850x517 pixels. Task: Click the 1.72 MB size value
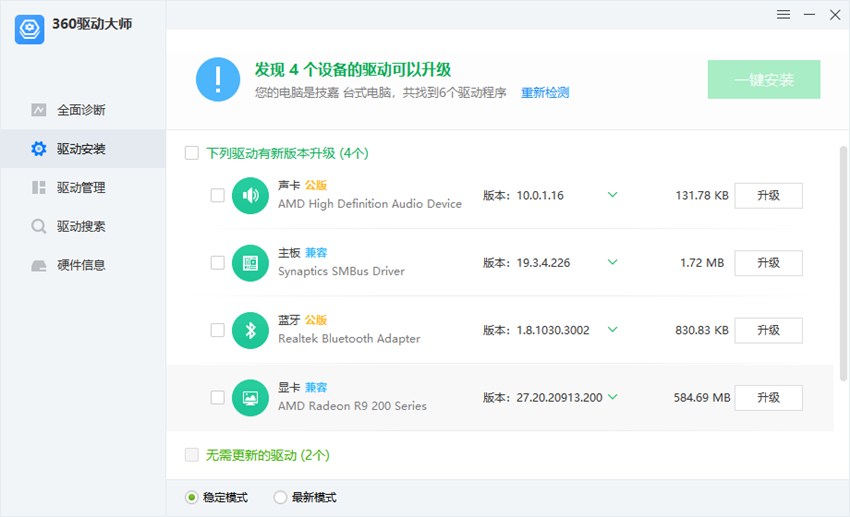(702, 263)
